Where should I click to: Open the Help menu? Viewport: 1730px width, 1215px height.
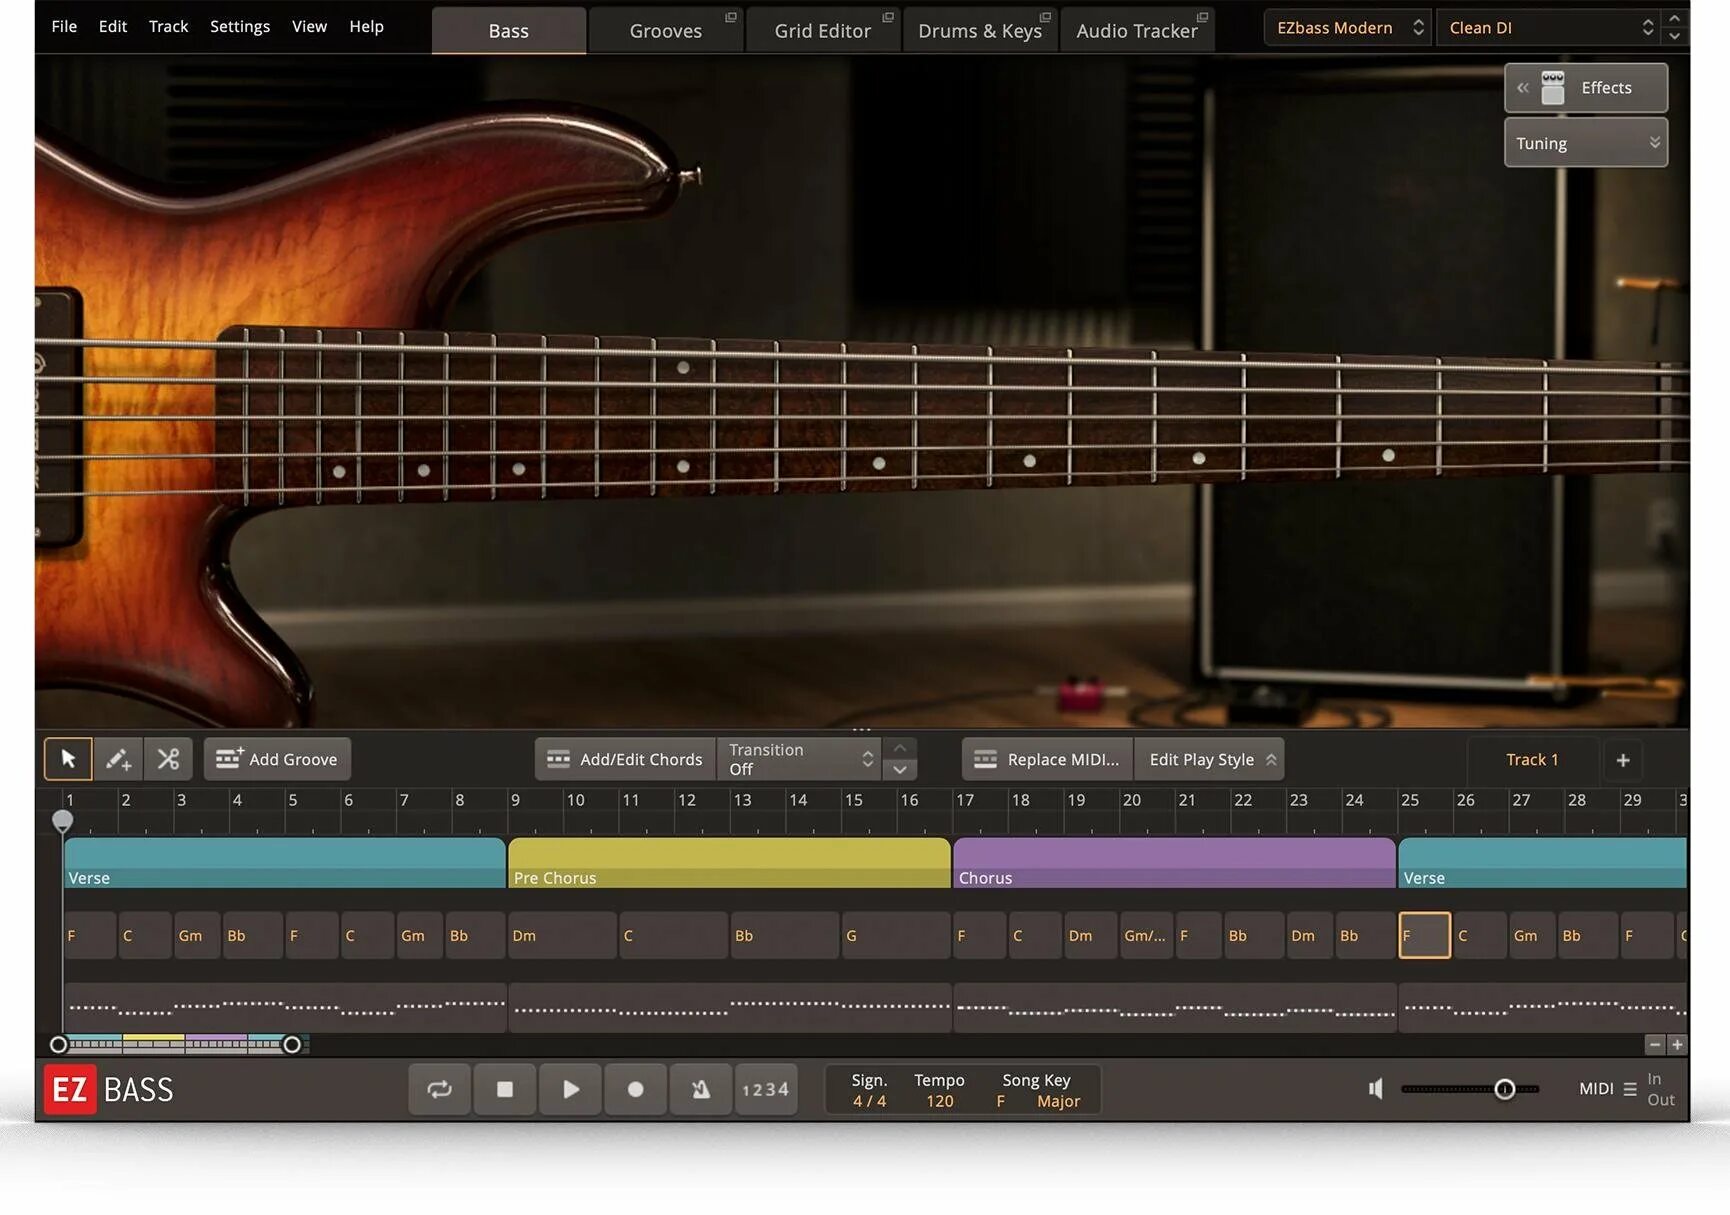tap(366, 26)
